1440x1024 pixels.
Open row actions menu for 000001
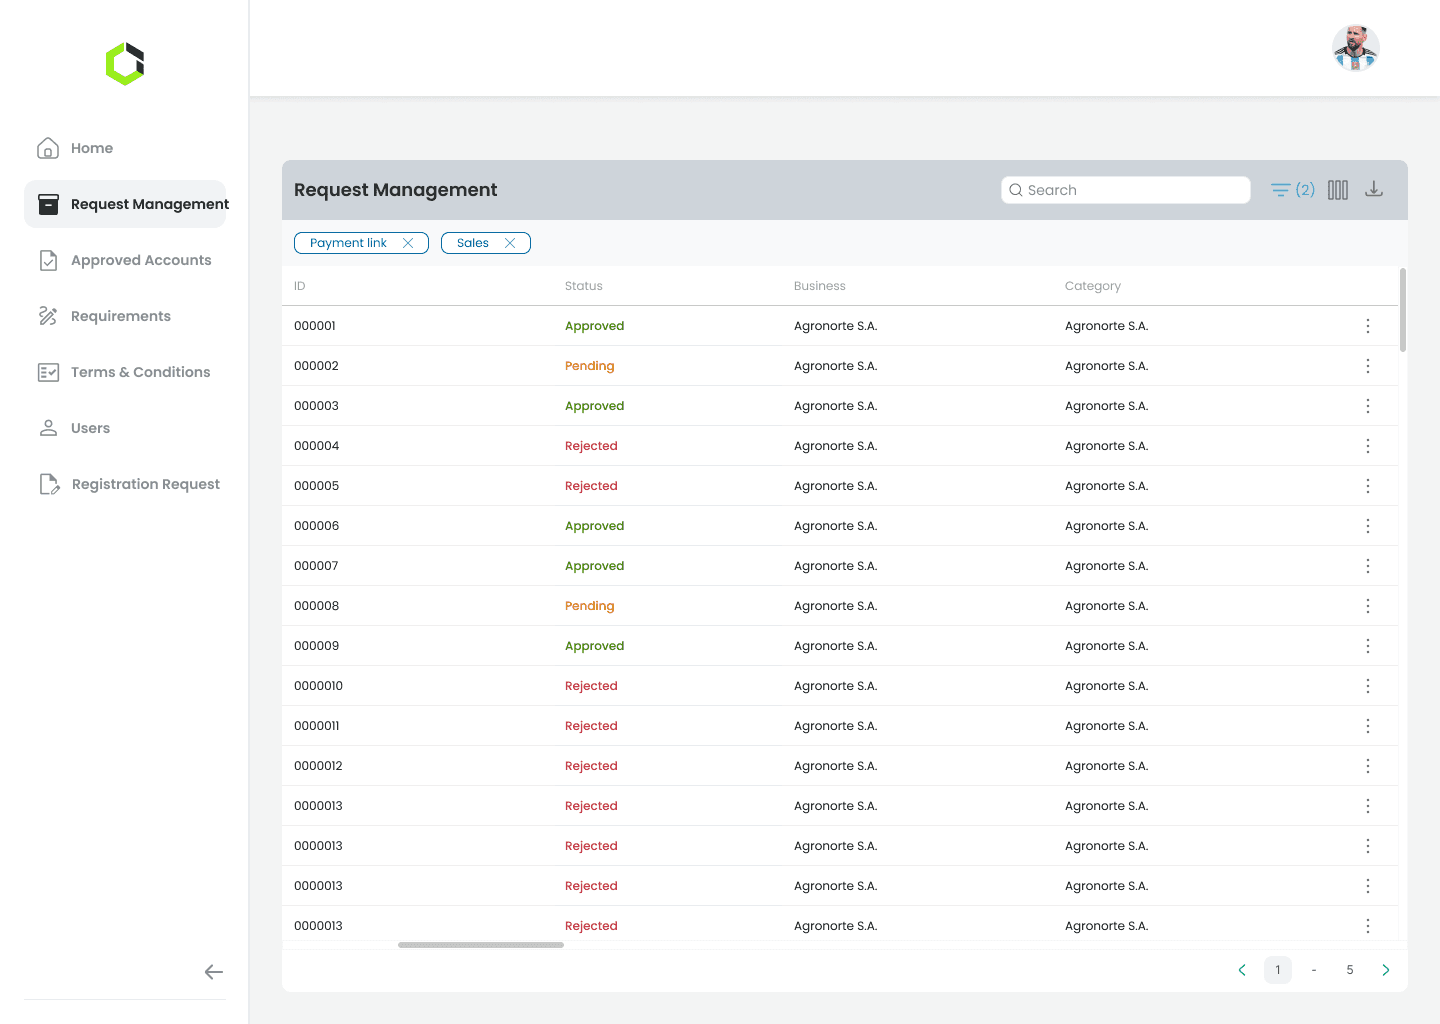pyautogui.click(x=1368, y=326)
